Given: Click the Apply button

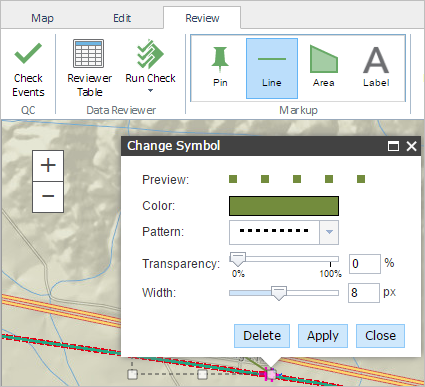Looking at the screenshot, I should click(323, 336).
